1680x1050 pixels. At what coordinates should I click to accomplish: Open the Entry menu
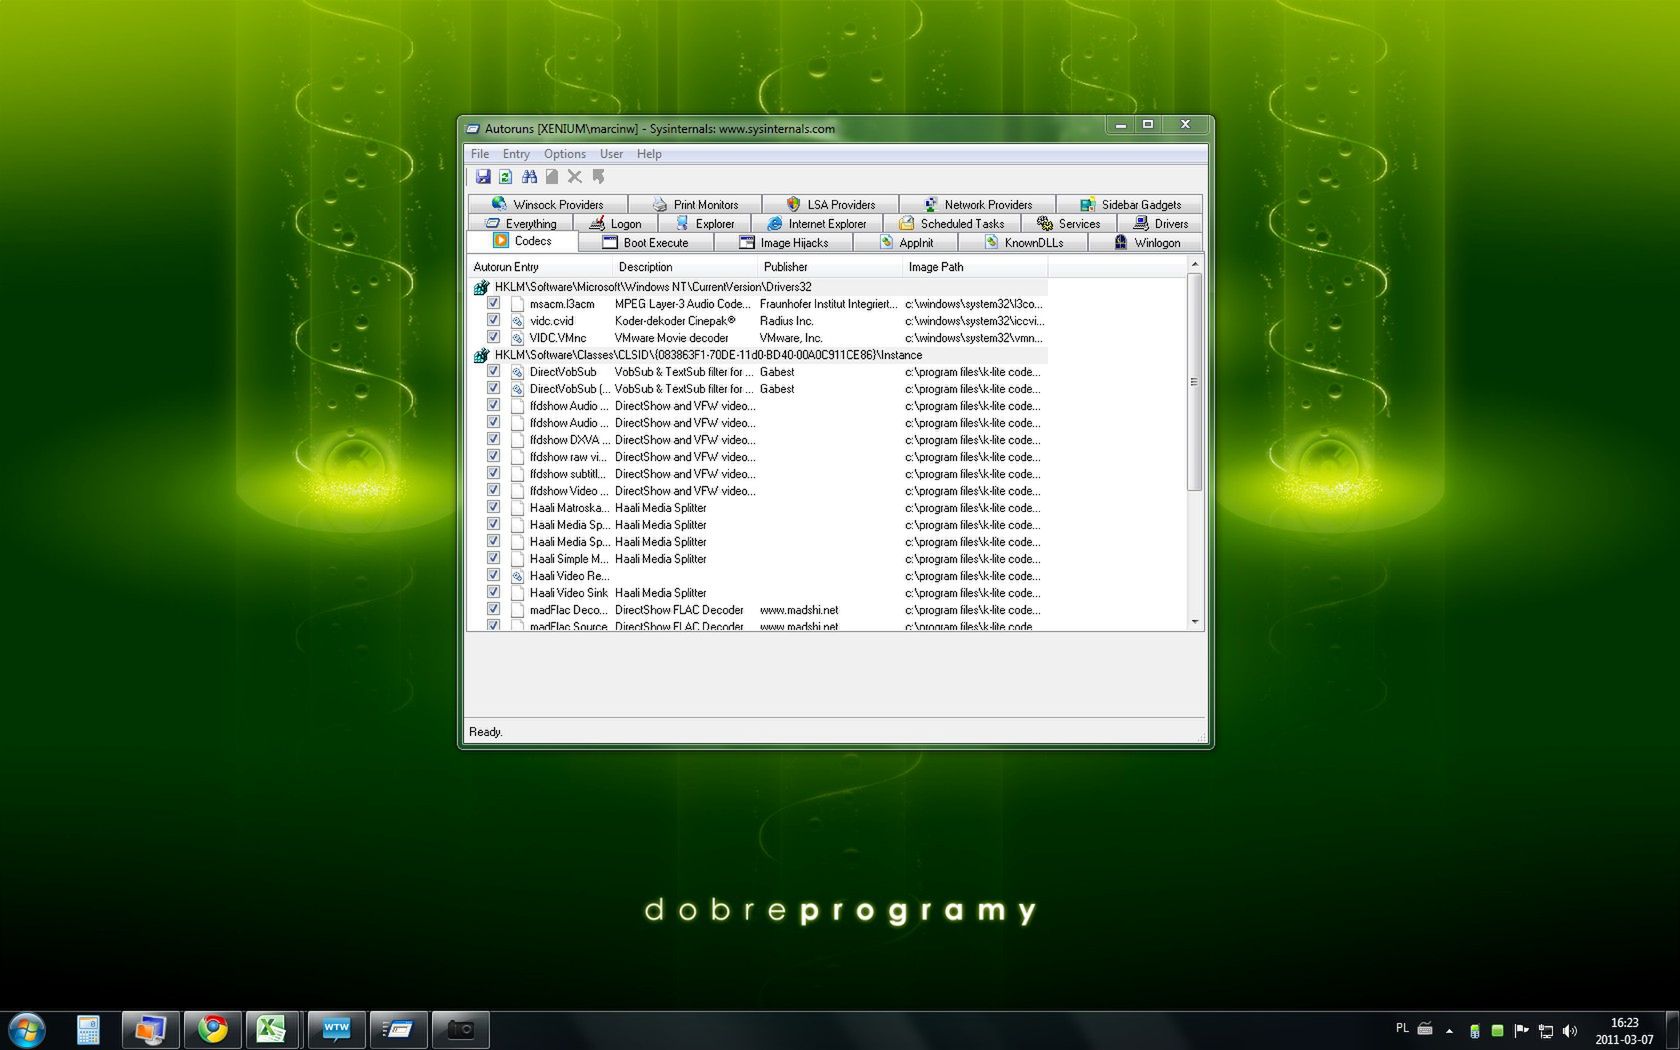pyautogui.click(x=516, y=154)
